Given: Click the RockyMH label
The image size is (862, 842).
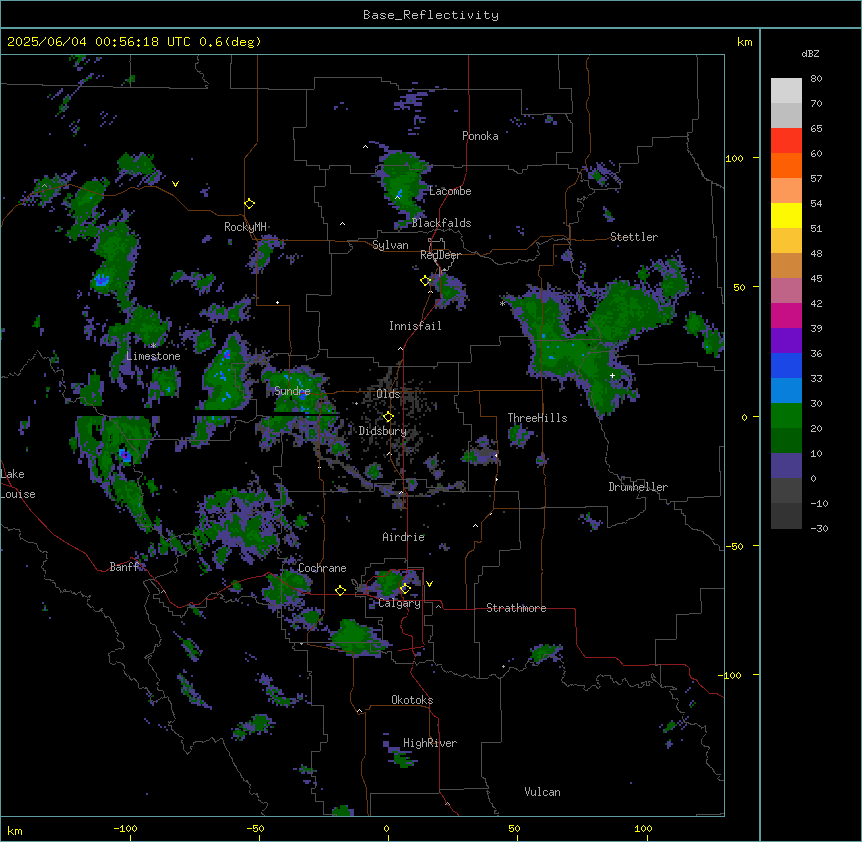Looking at the screenshot, I should pos(245,227).
